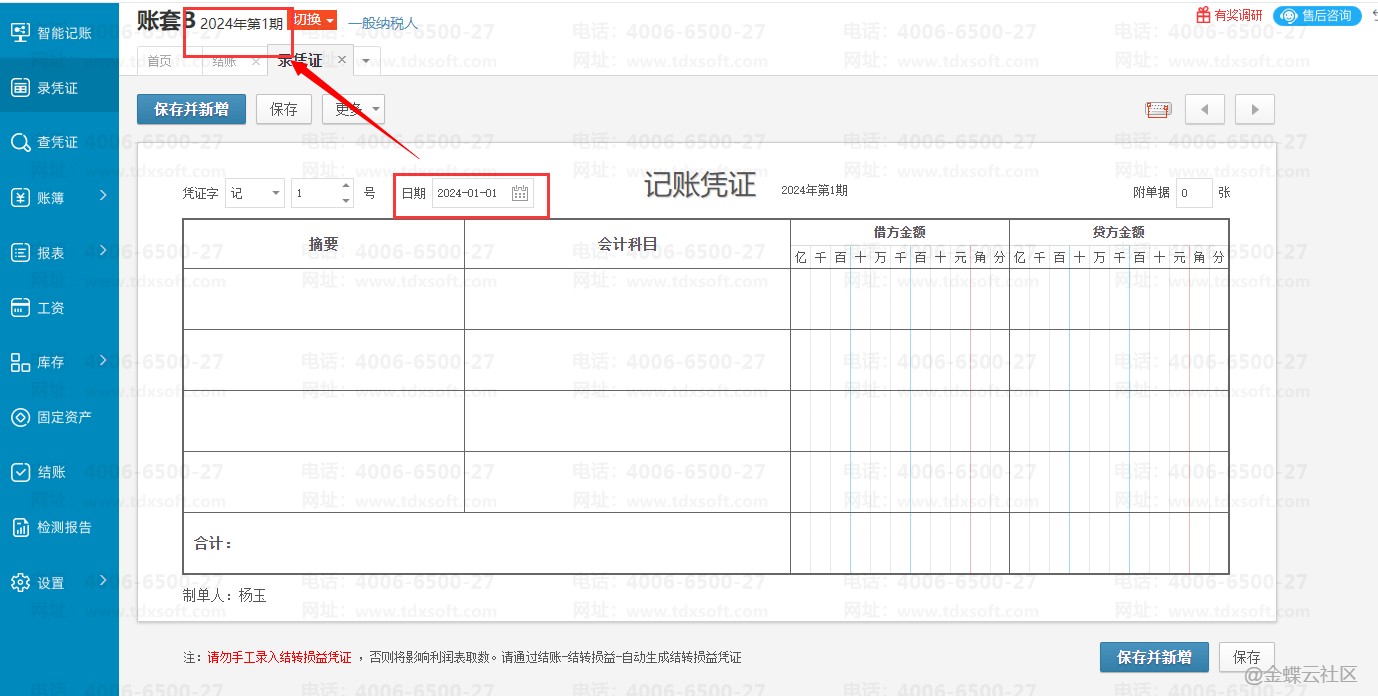Screen dimensions: 1378x696
Task: Close the 录凭证 tab
Action: [342, 60]
